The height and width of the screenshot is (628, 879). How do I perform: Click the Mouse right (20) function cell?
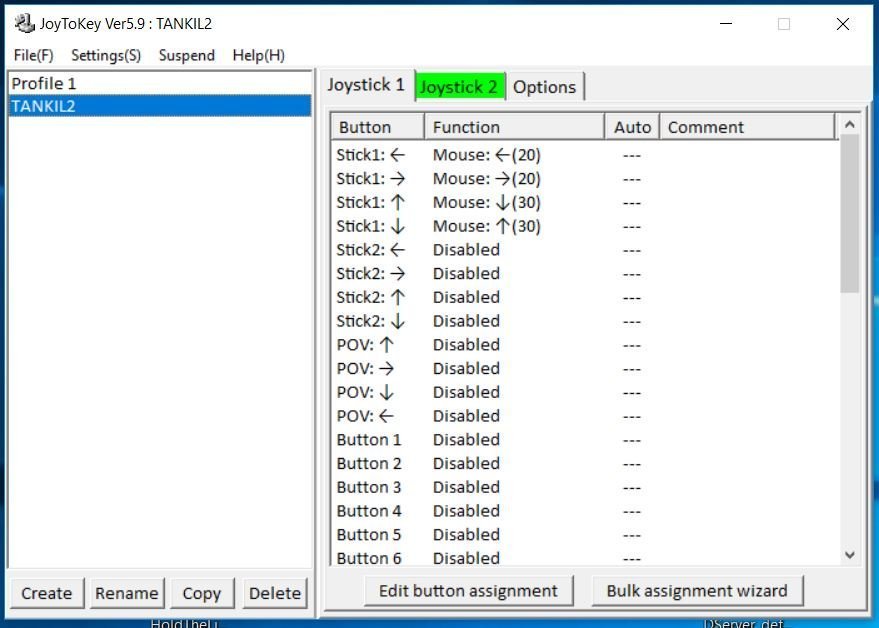(x=487, y=179)
